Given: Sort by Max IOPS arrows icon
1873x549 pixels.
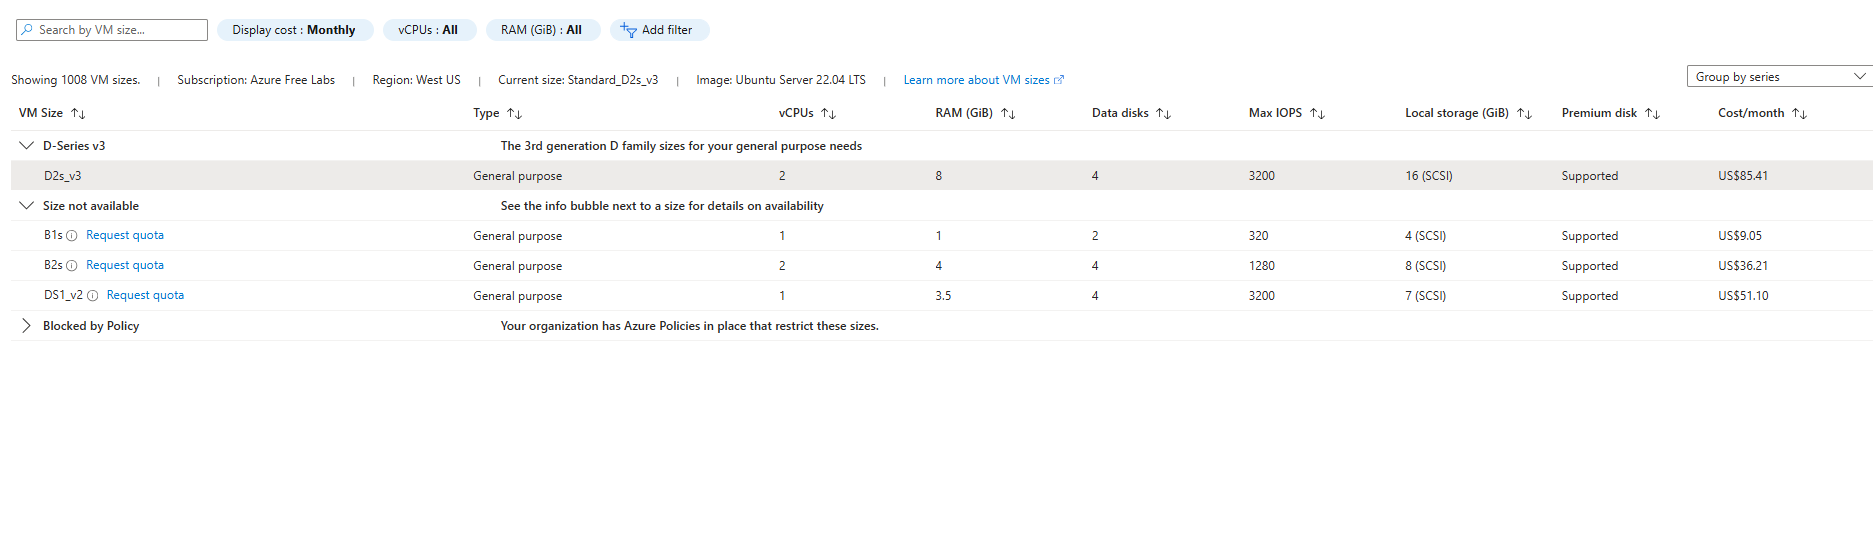Looking at the screenshot, I should point(1317,114).
